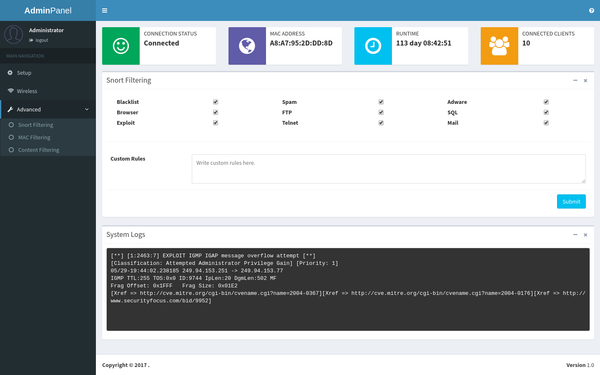Uncheck the Blacklist checkbox

[x=215, y=102]
